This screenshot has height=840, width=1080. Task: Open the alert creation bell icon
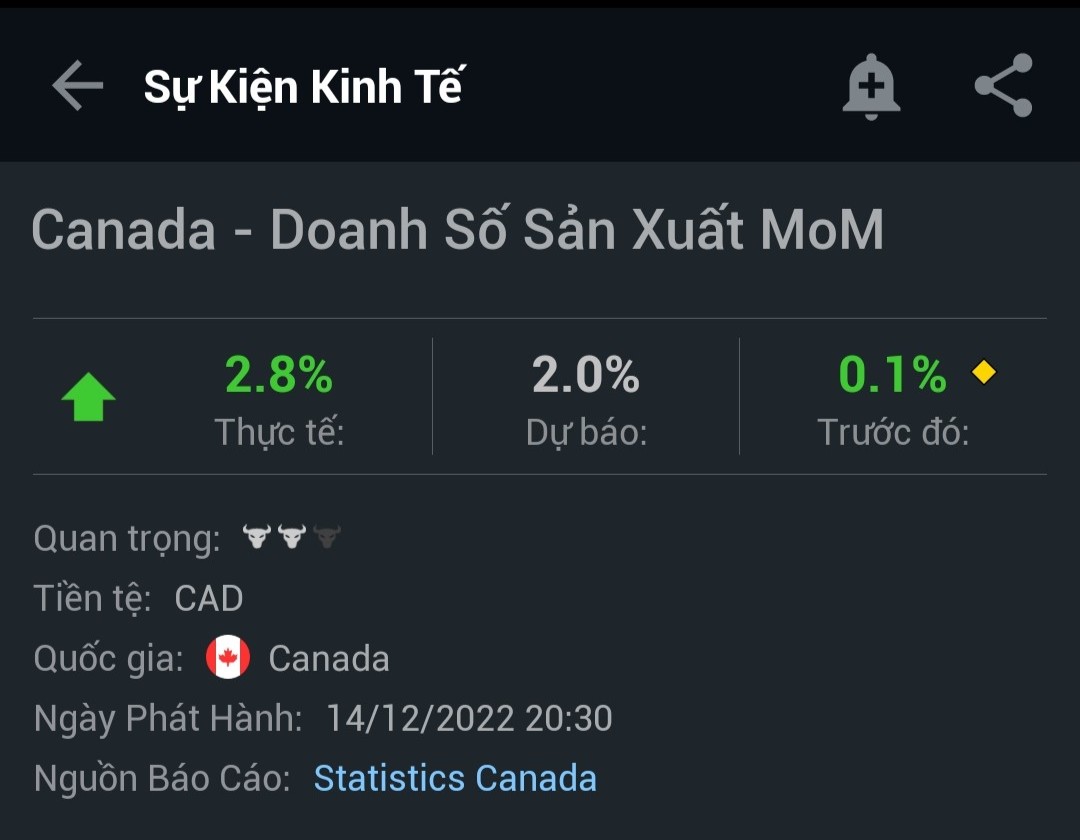(870, 86)
